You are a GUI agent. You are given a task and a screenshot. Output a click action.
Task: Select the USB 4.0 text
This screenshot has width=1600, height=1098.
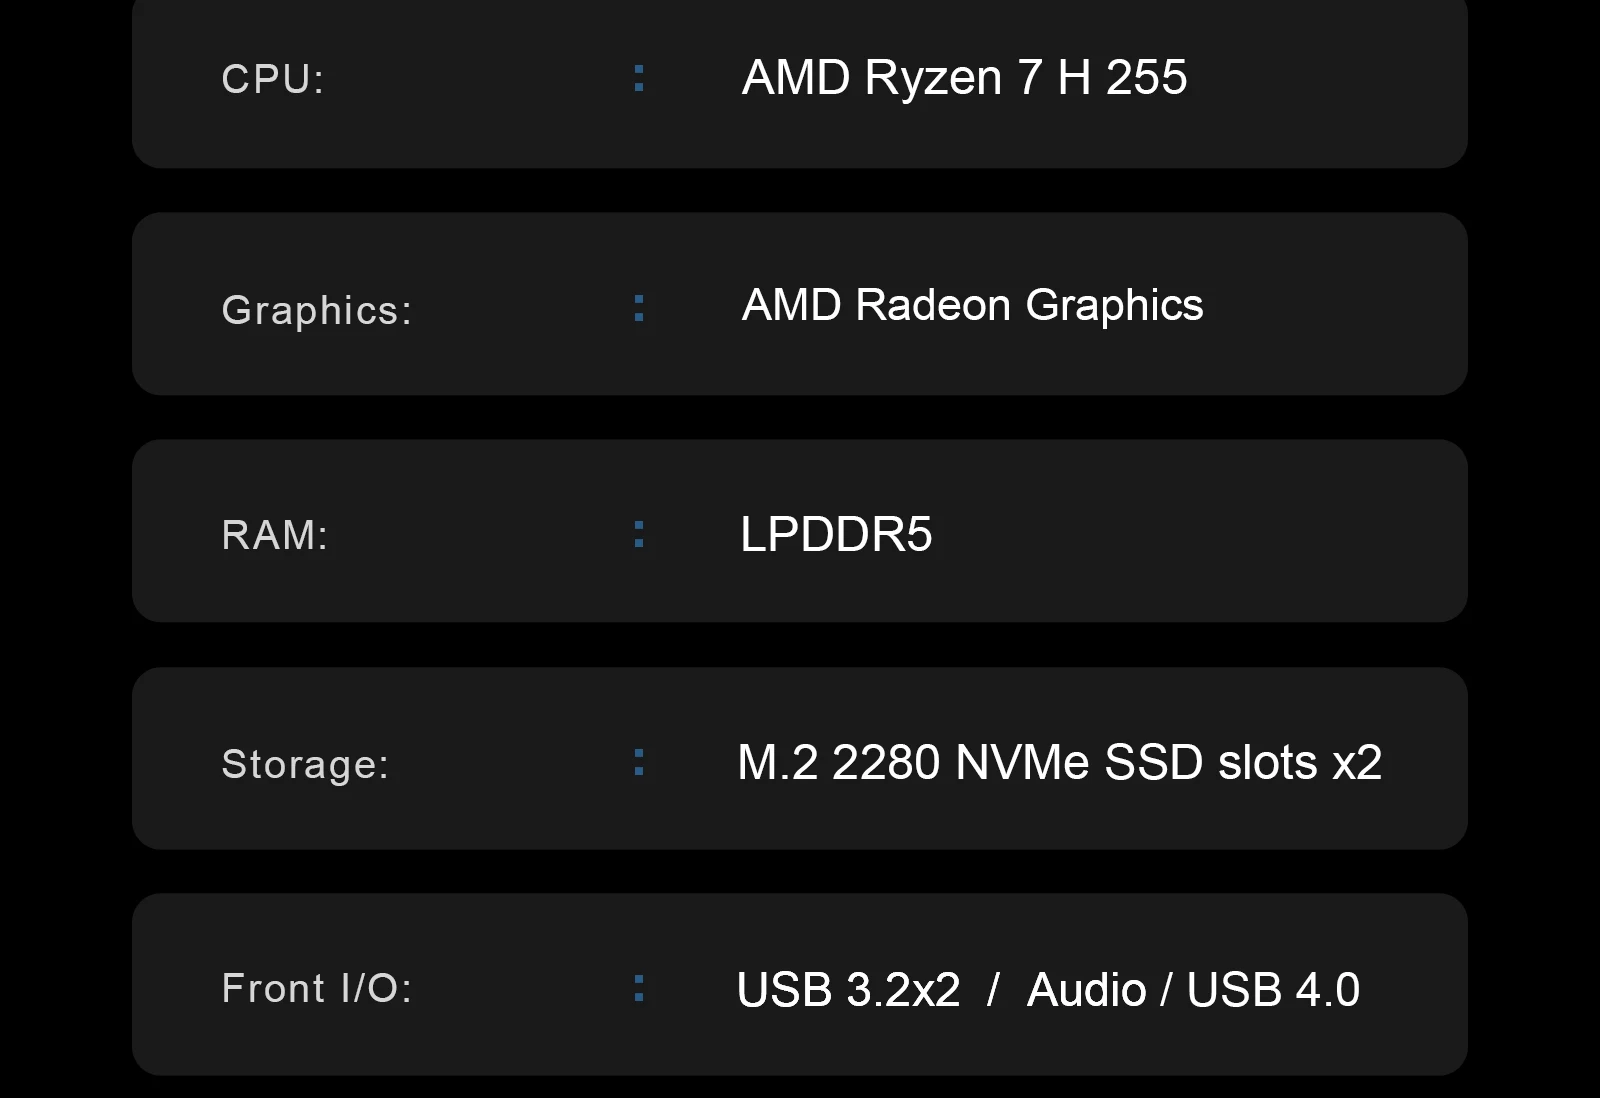(x=1273, y=990)
